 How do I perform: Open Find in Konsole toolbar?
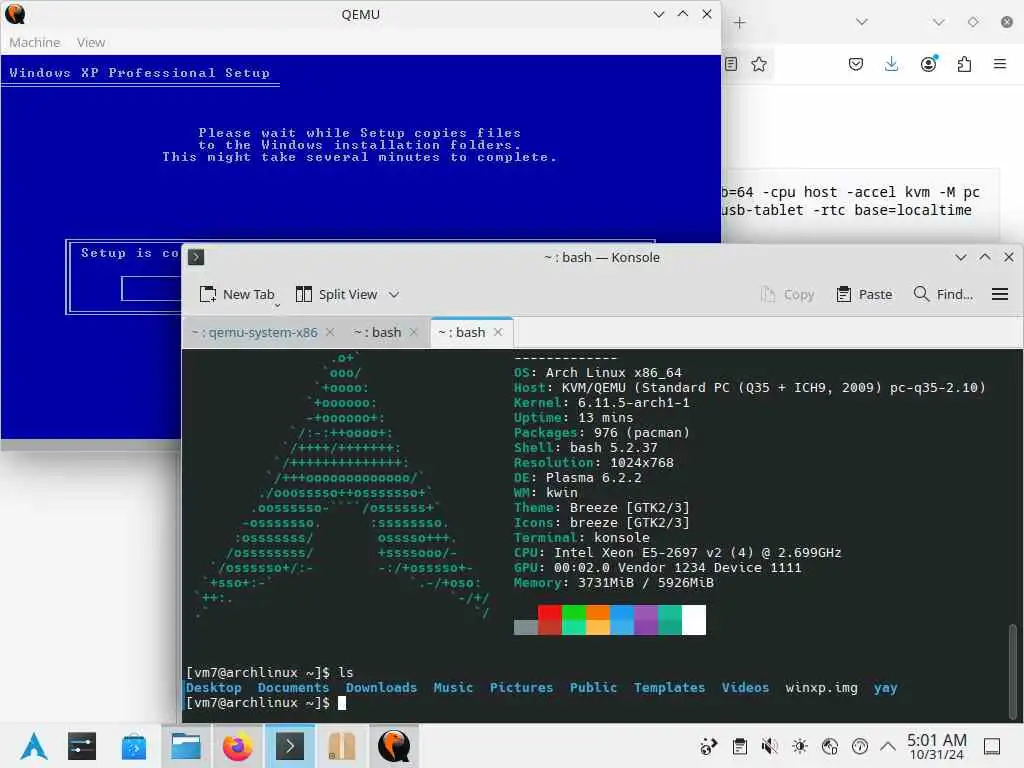[x=943, y=295]
